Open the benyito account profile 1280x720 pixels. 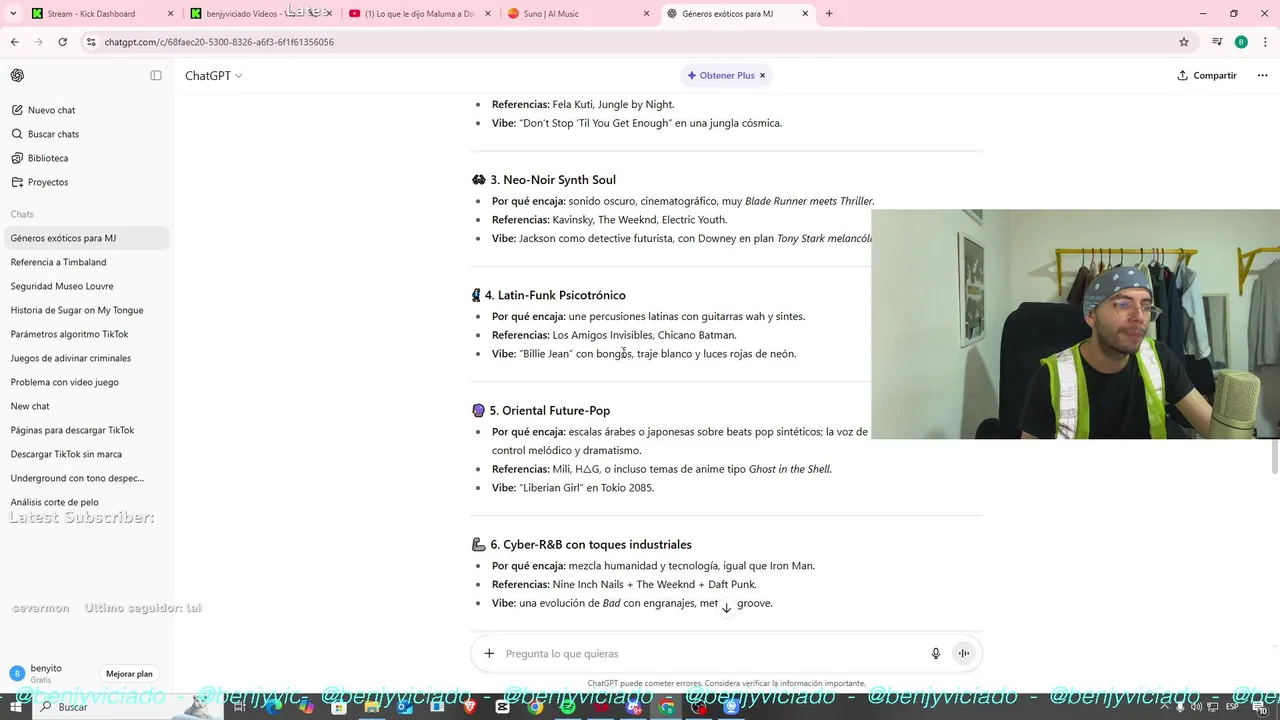[37, 673]
